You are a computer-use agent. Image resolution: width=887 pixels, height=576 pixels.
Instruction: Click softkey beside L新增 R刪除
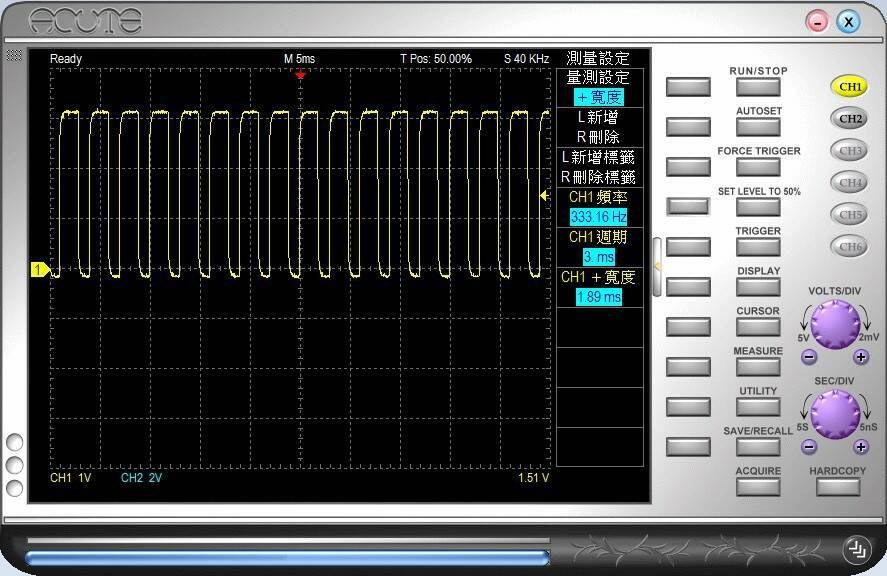click(x=688, y=127)
